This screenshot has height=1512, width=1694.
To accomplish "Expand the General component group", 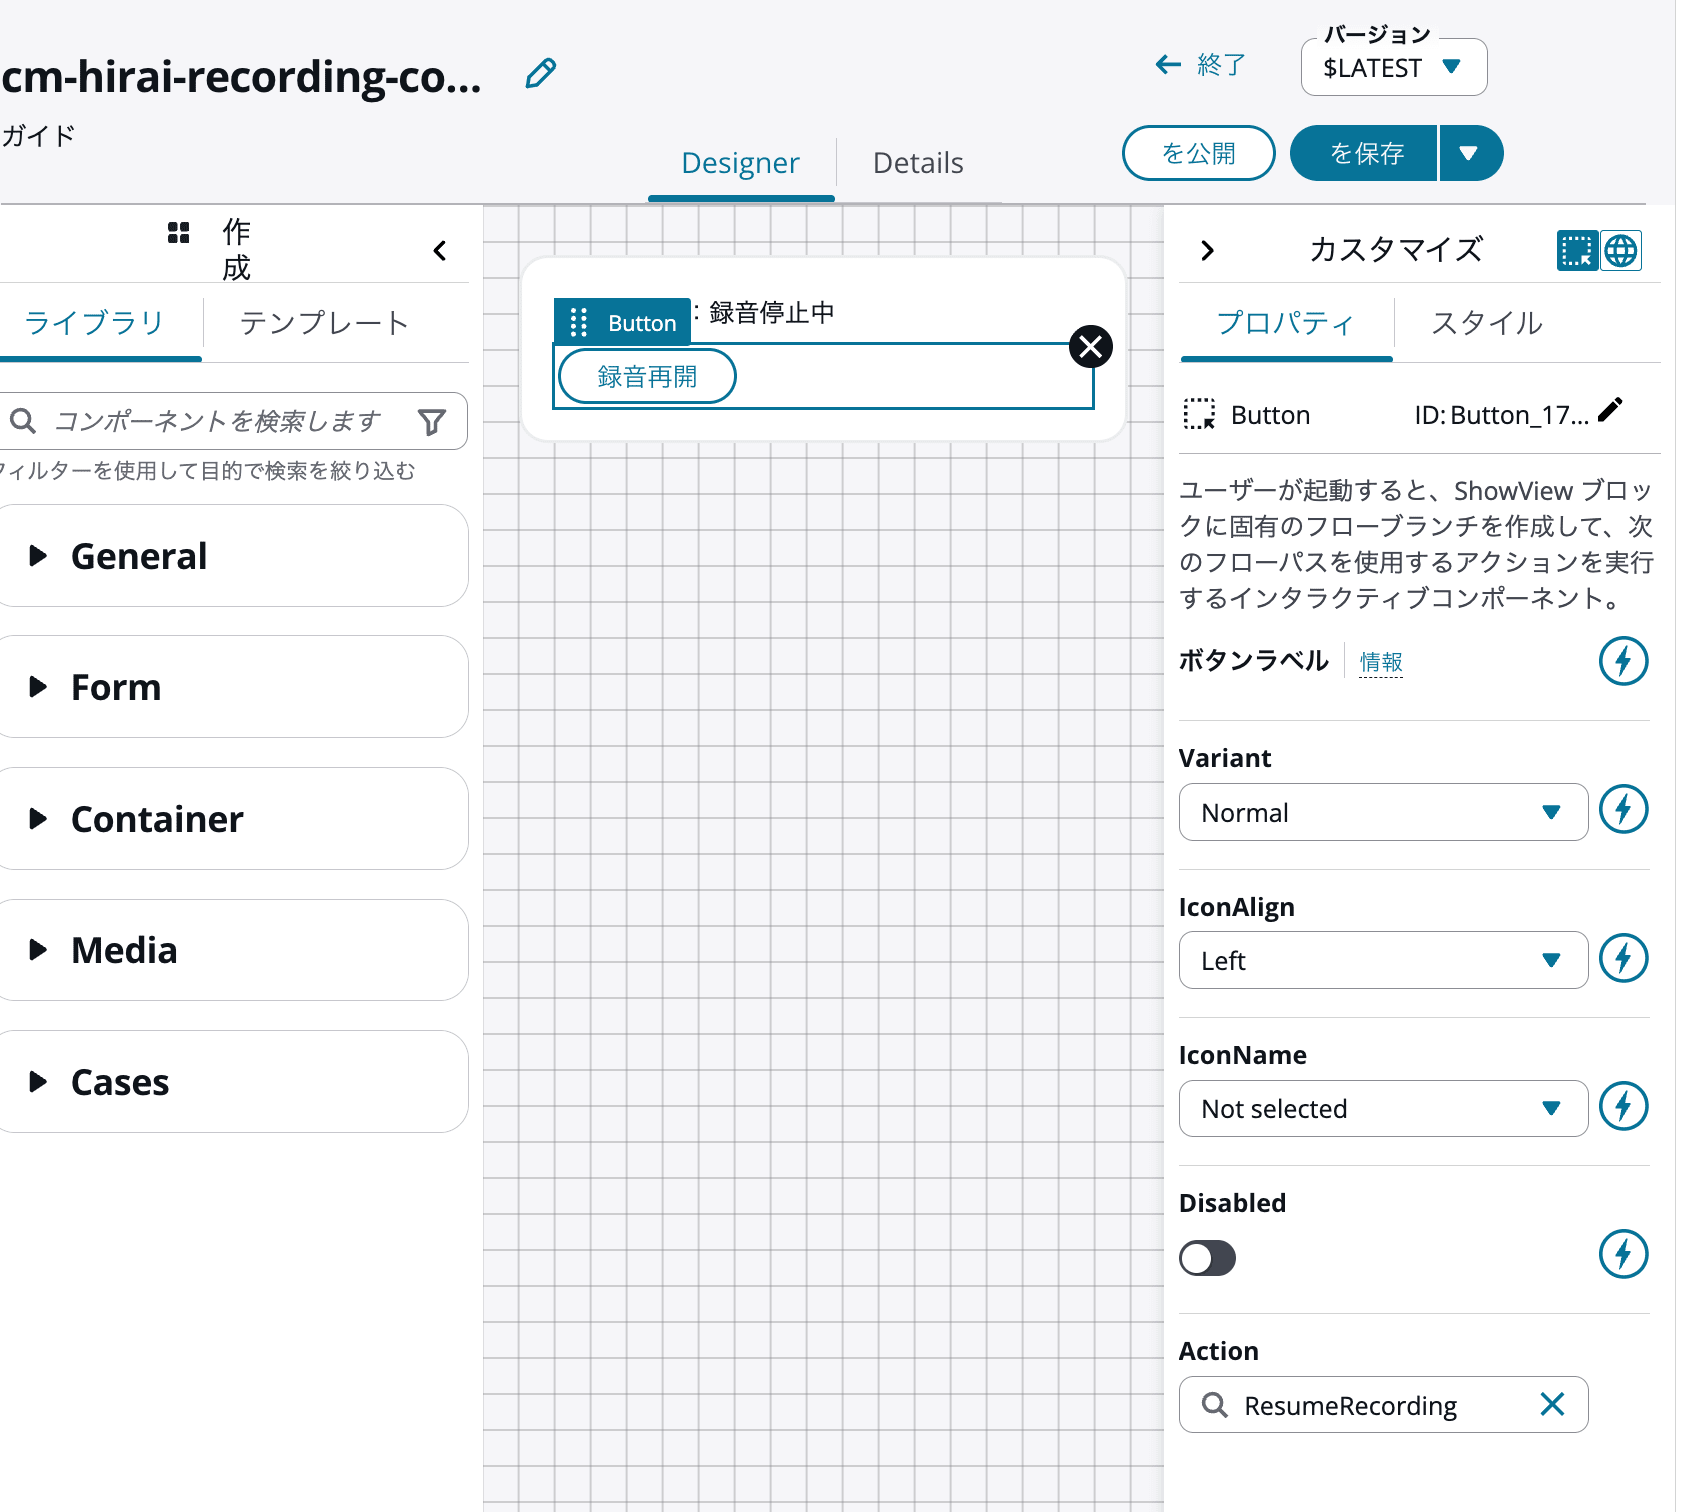I will pyautogui.click(x=232, y=556).
